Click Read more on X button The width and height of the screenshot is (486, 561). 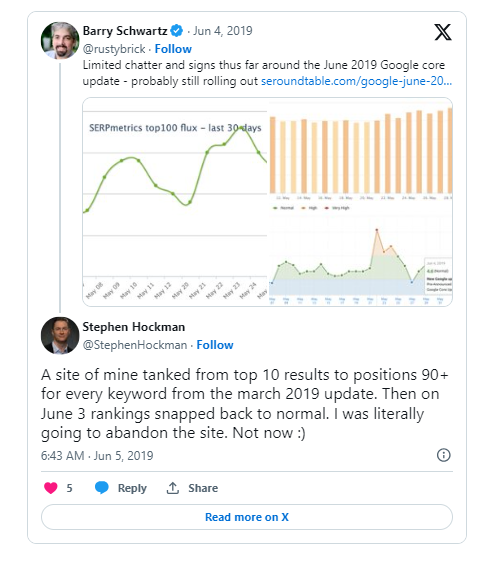(x=247, y=517)
